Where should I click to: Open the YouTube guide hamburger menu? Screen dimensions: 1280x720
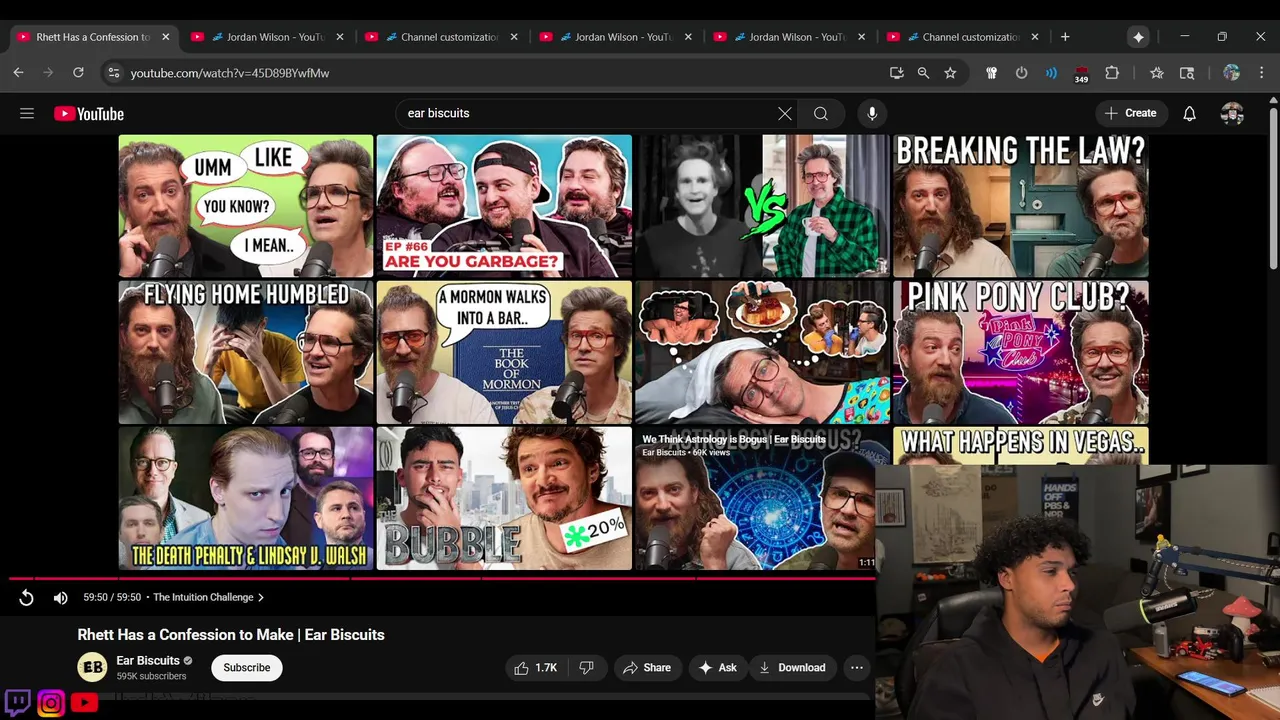coord(27,113)
